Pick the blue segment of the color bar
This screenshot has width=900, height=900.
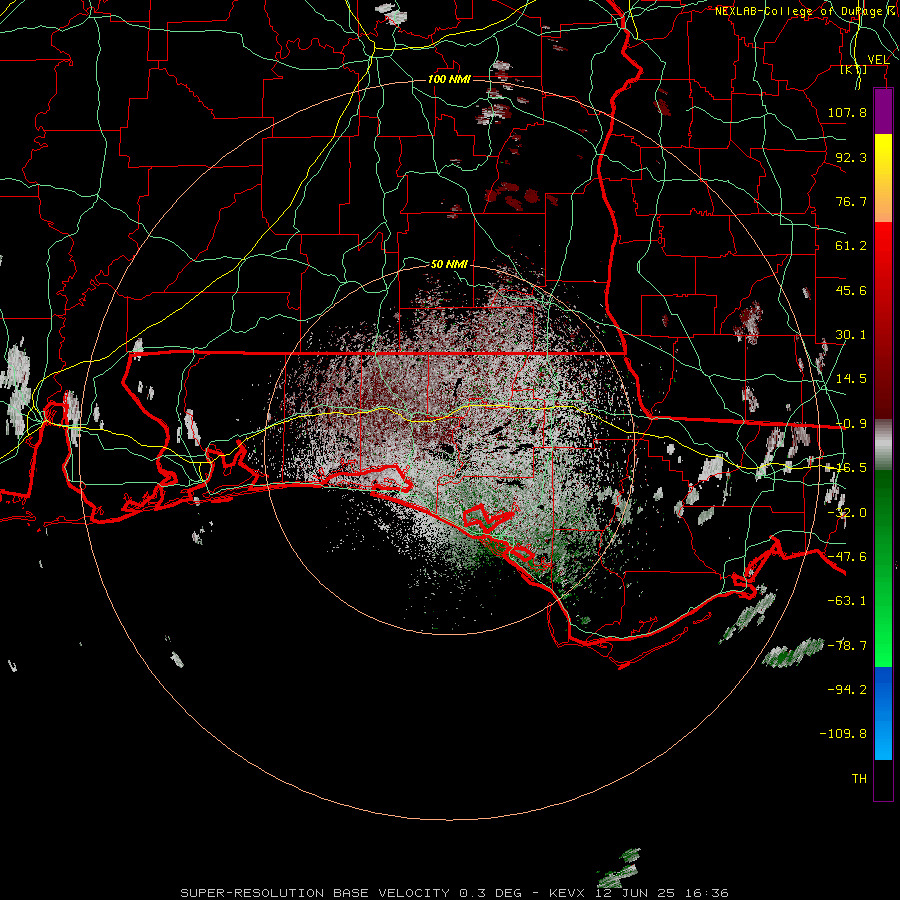(883, 713)
